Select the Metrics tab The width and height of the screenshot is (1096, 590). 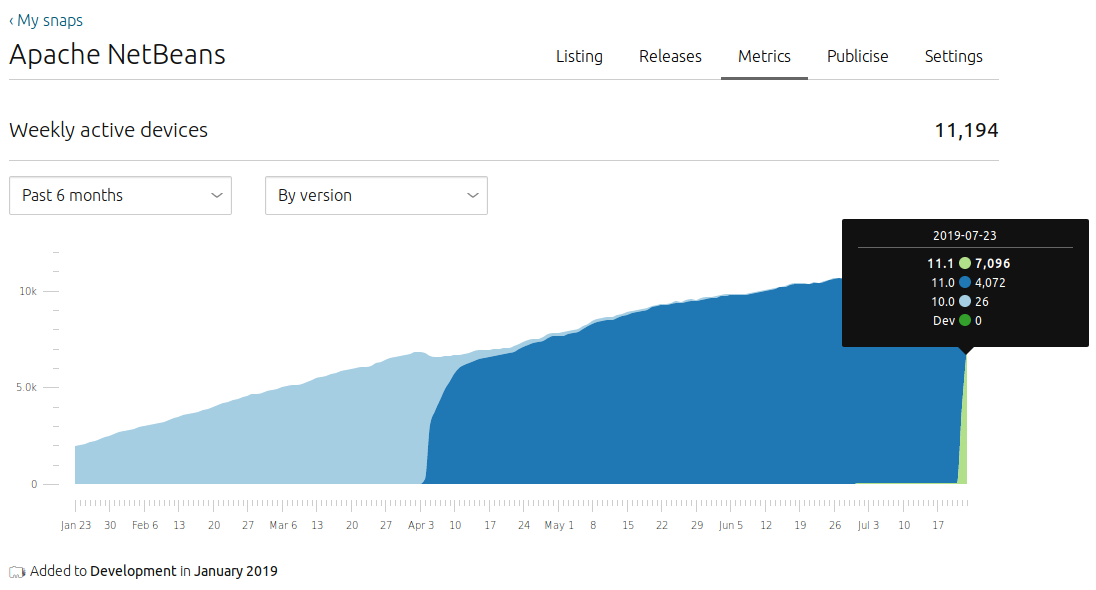pyautogui.click(x=764, y=56)
